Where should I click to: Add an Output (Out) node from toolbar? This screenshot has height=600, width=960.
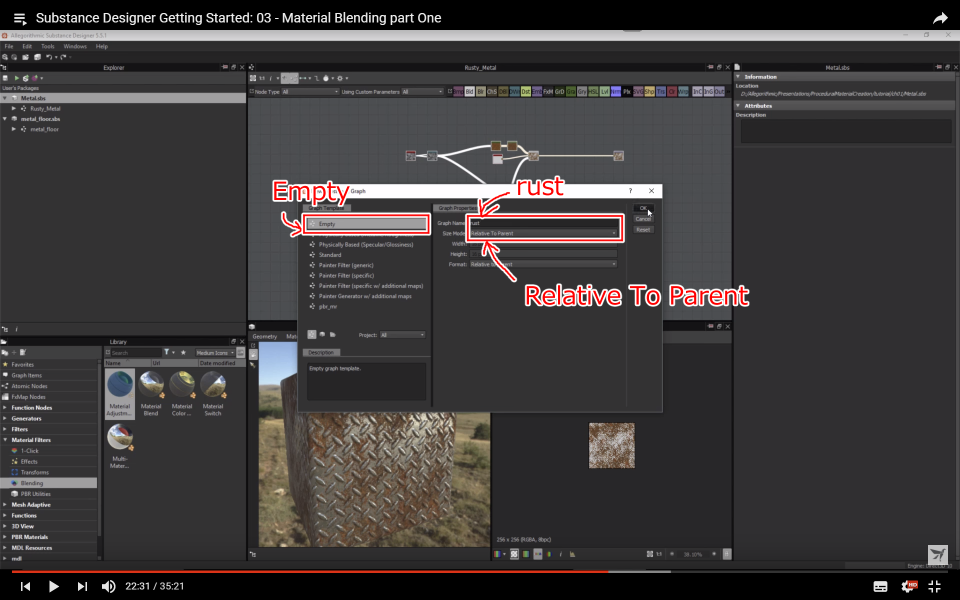[x=719, y=92]
